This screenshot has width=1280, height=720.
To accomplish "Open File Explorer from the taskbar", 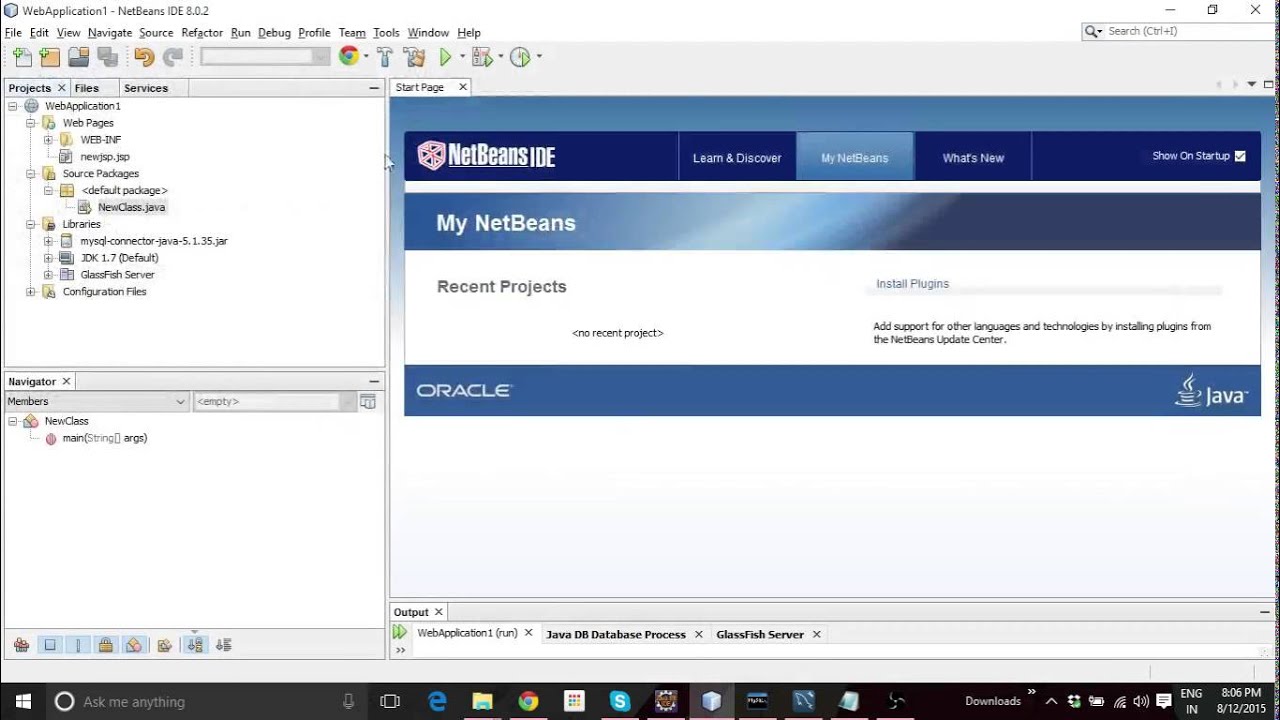I will (482, 701).
